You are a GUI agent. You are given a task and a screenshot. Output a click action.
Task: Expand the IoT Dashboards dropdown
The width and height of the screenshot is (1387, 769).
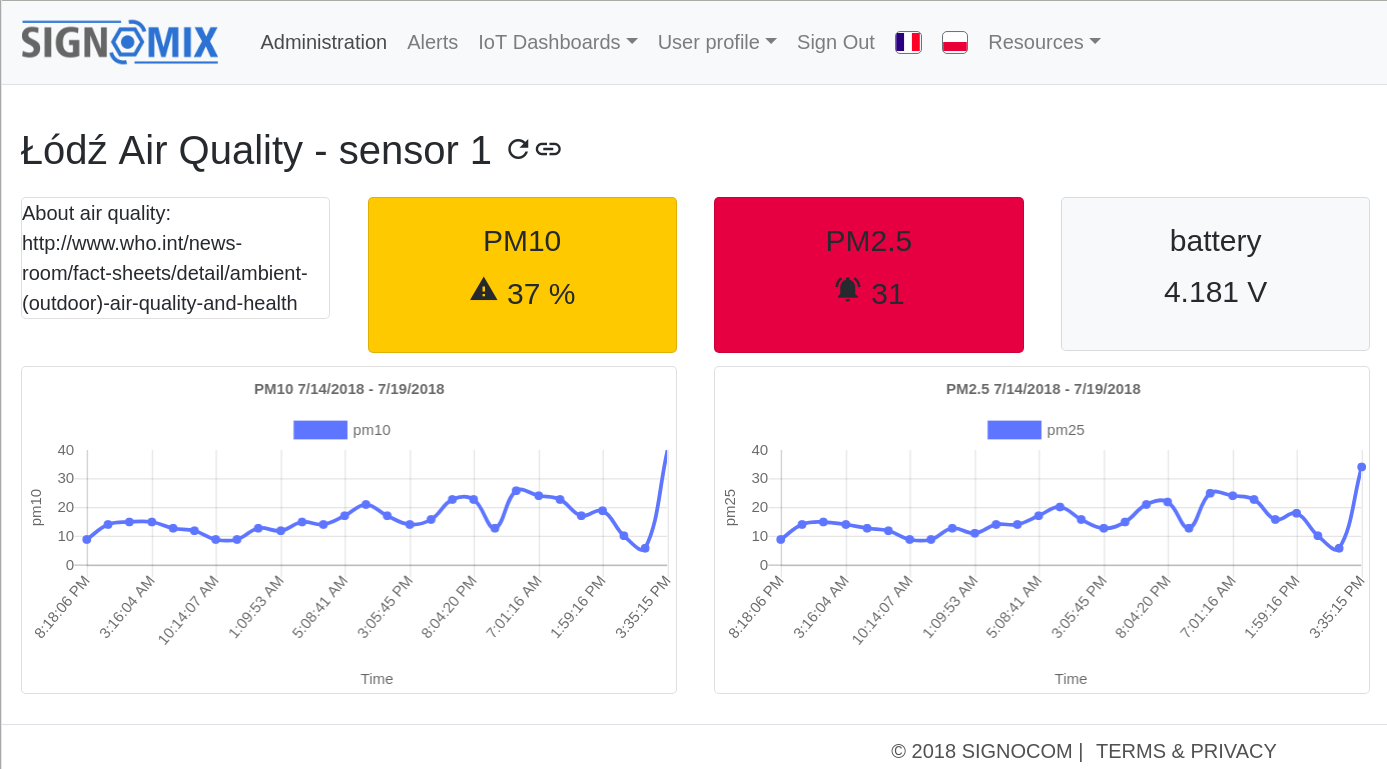click(557, 42)
